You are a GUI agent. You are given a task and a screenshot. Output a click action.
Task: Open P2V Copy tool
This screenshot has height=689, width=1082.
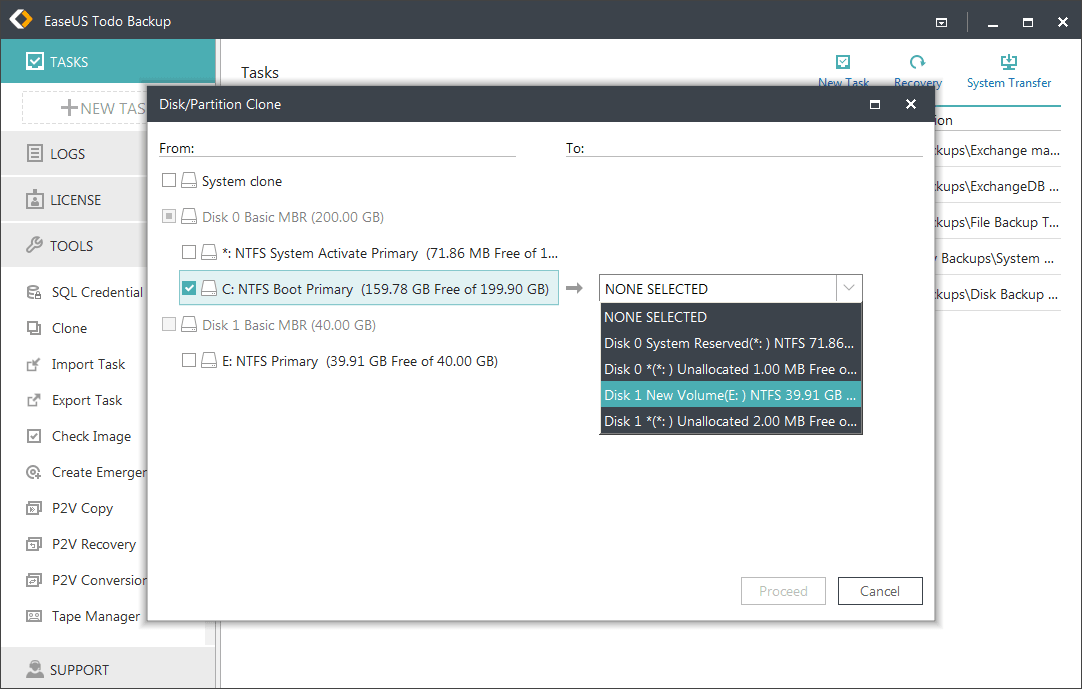click(80, 507)
